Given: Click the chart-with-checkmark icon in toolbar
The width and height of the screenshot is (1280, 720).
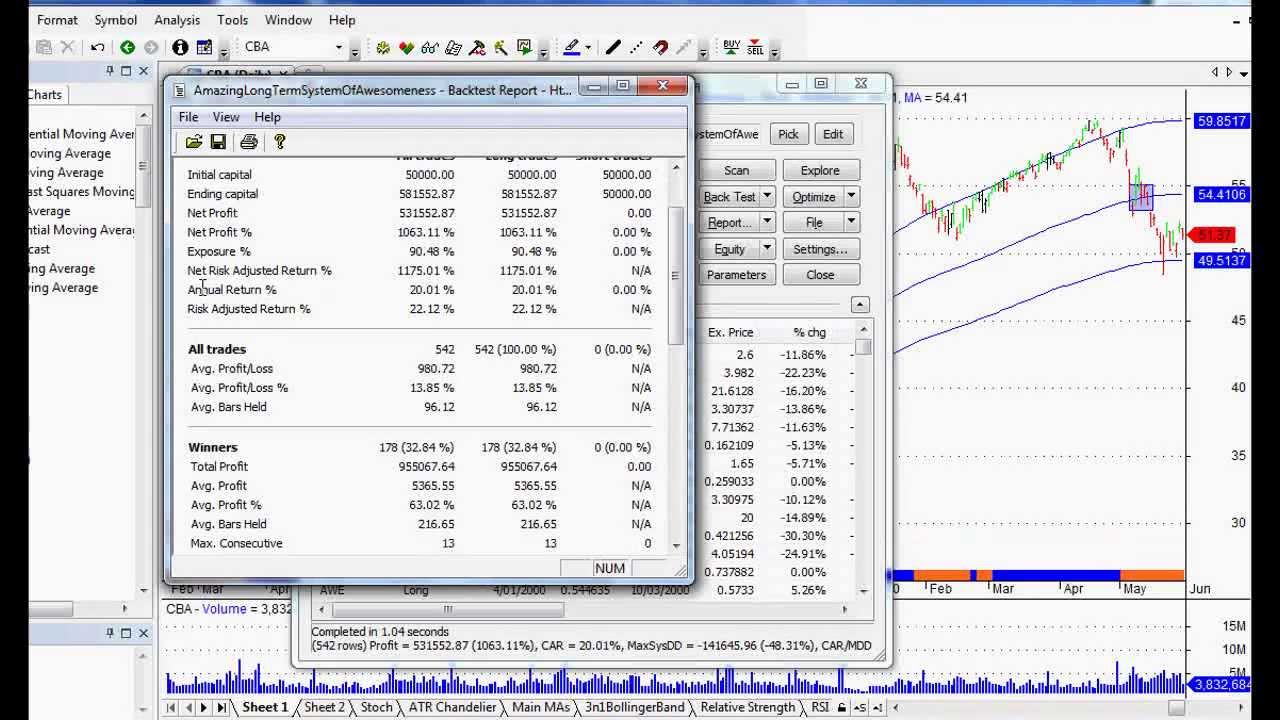Looking at the screenshot, I should tap(524, 47).
